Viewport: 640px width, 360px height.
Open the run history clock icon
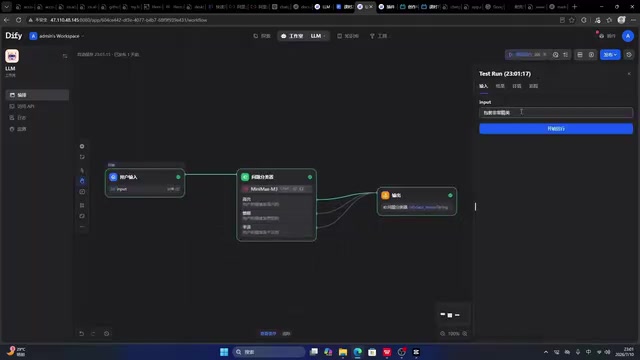click(x=556, y=55)
